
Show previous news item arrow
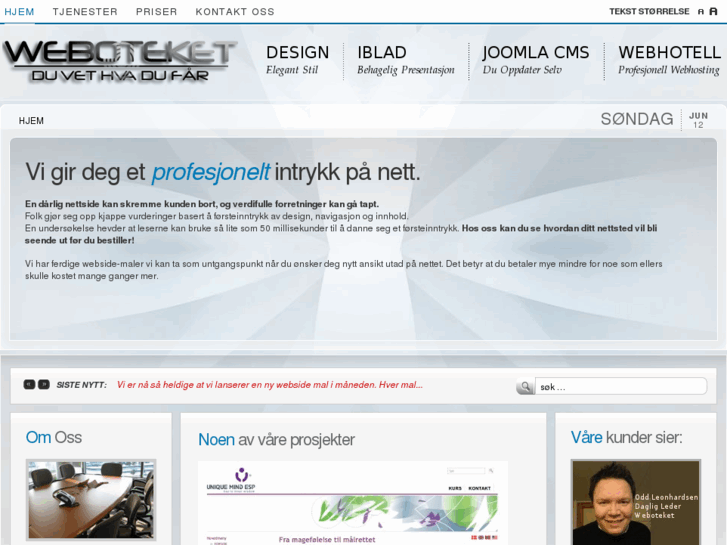pyautogui.click(x=29, y=385)
